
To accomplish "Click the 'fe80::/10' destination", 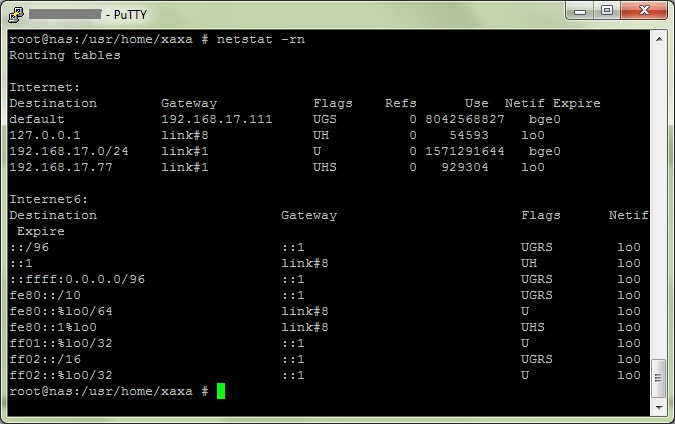I will (45, 295).
